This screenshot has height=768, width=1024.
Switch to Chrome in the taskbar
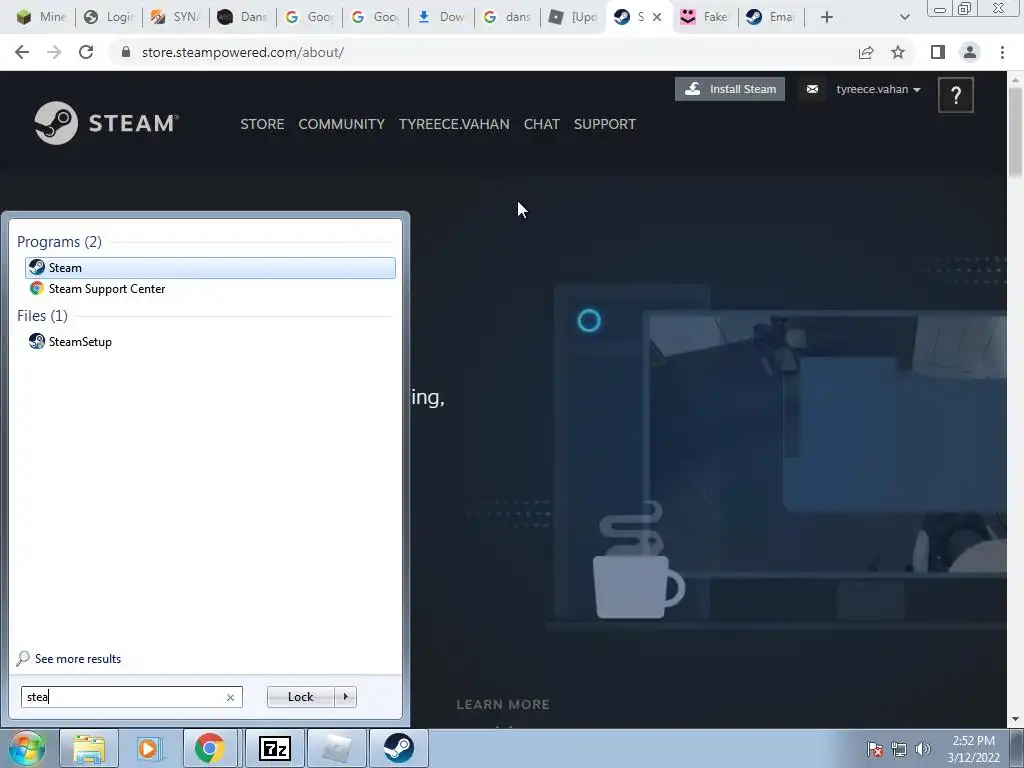pyautogui.click(x=209, y=748)
